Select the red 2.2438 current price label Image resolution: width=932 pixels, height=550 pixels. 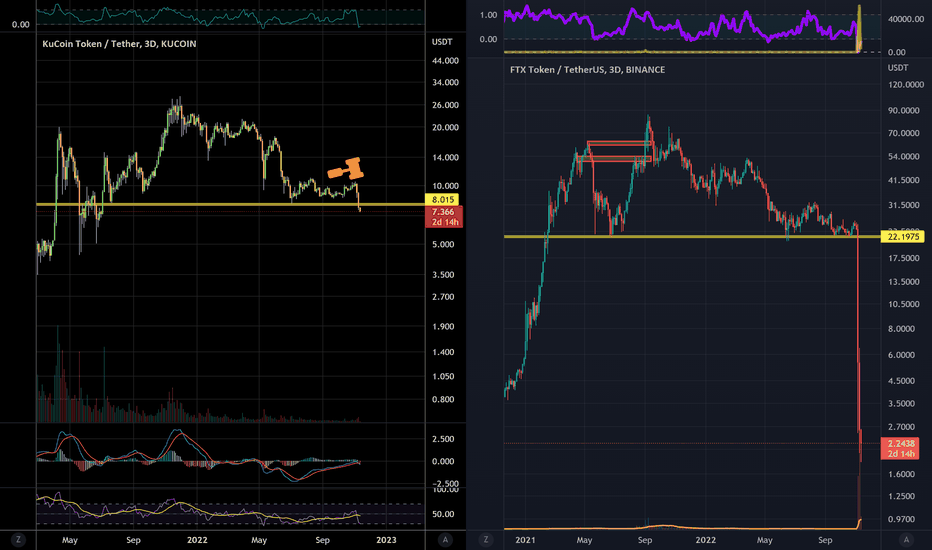(900, 448)
